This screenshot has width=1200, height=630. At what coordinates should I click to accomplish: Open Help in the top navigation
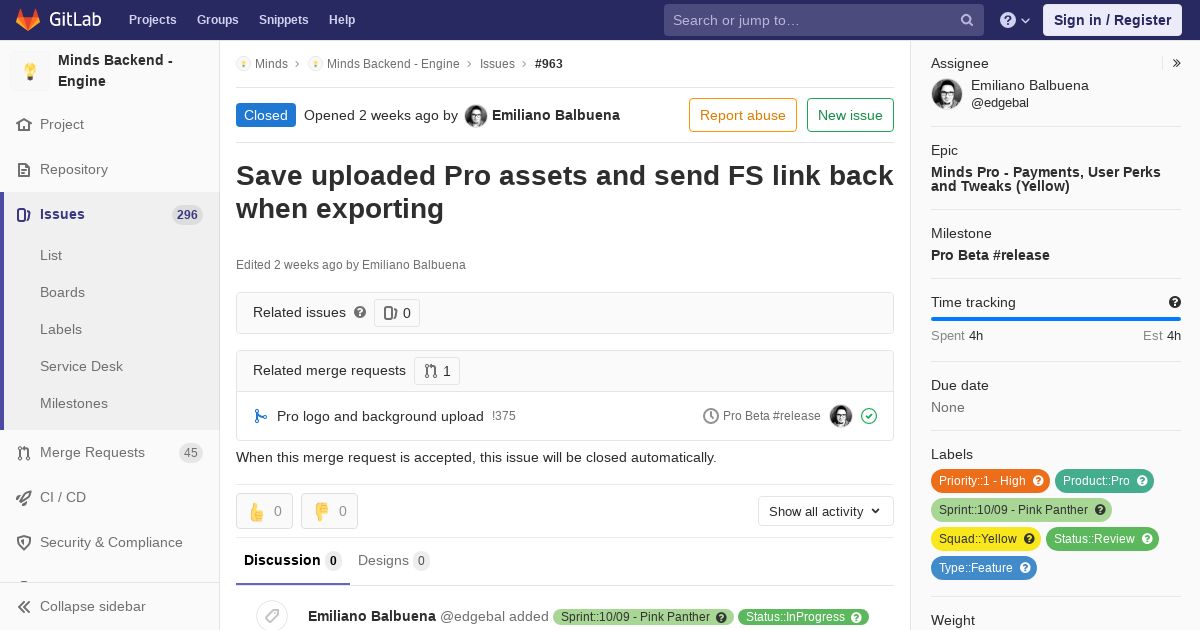(x=342, y=20)
